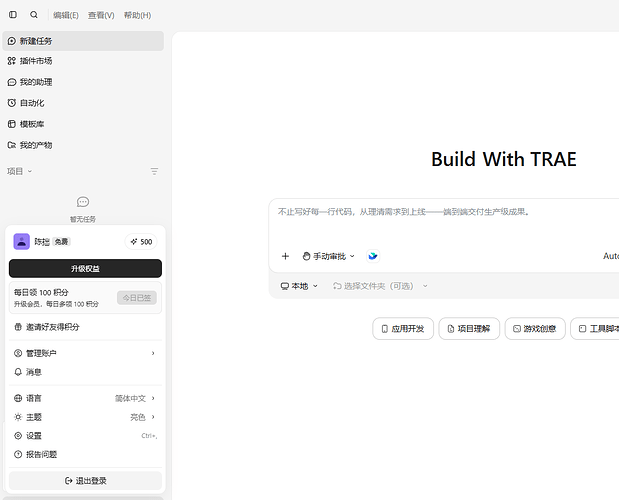Click the plus add attachment icon
619x500 pixels.
(x=285, y=256)
